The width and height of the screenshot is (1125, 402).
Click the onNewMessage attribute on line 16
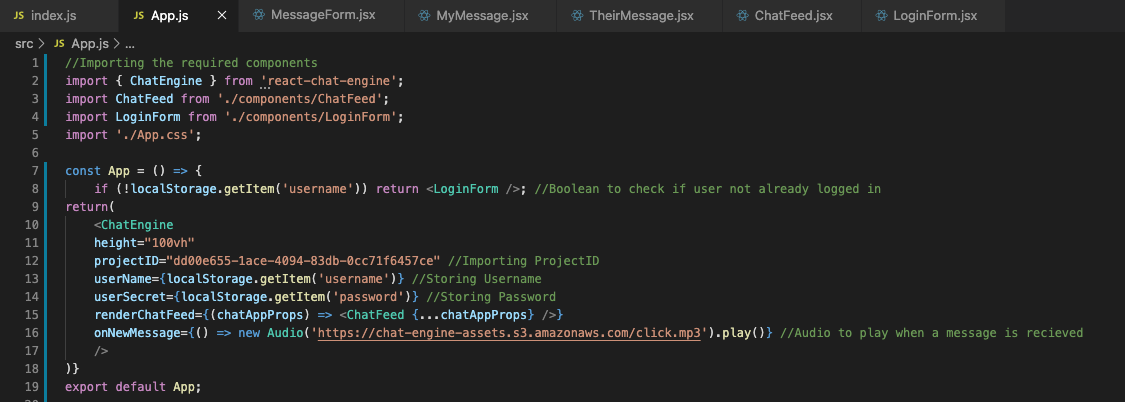pyautogui.click(x=137, y=332)
